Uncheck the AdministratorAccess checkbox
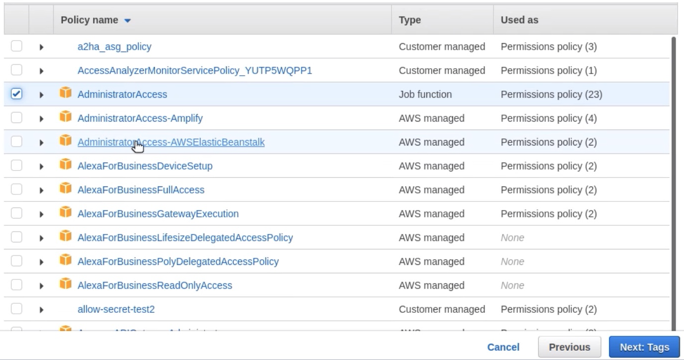 17,94
